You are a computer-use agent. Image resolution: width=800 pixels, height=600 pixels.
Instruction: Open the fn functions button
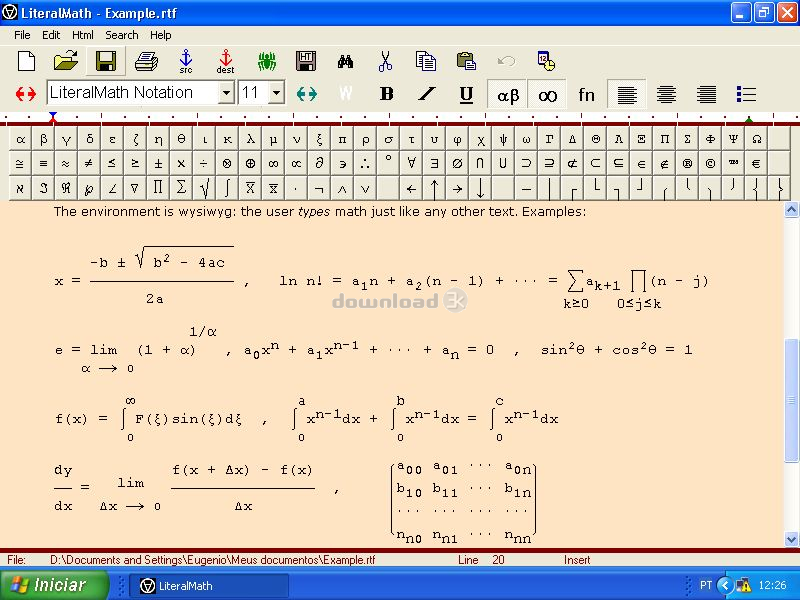pyautogui.click(x=586, y=94)
